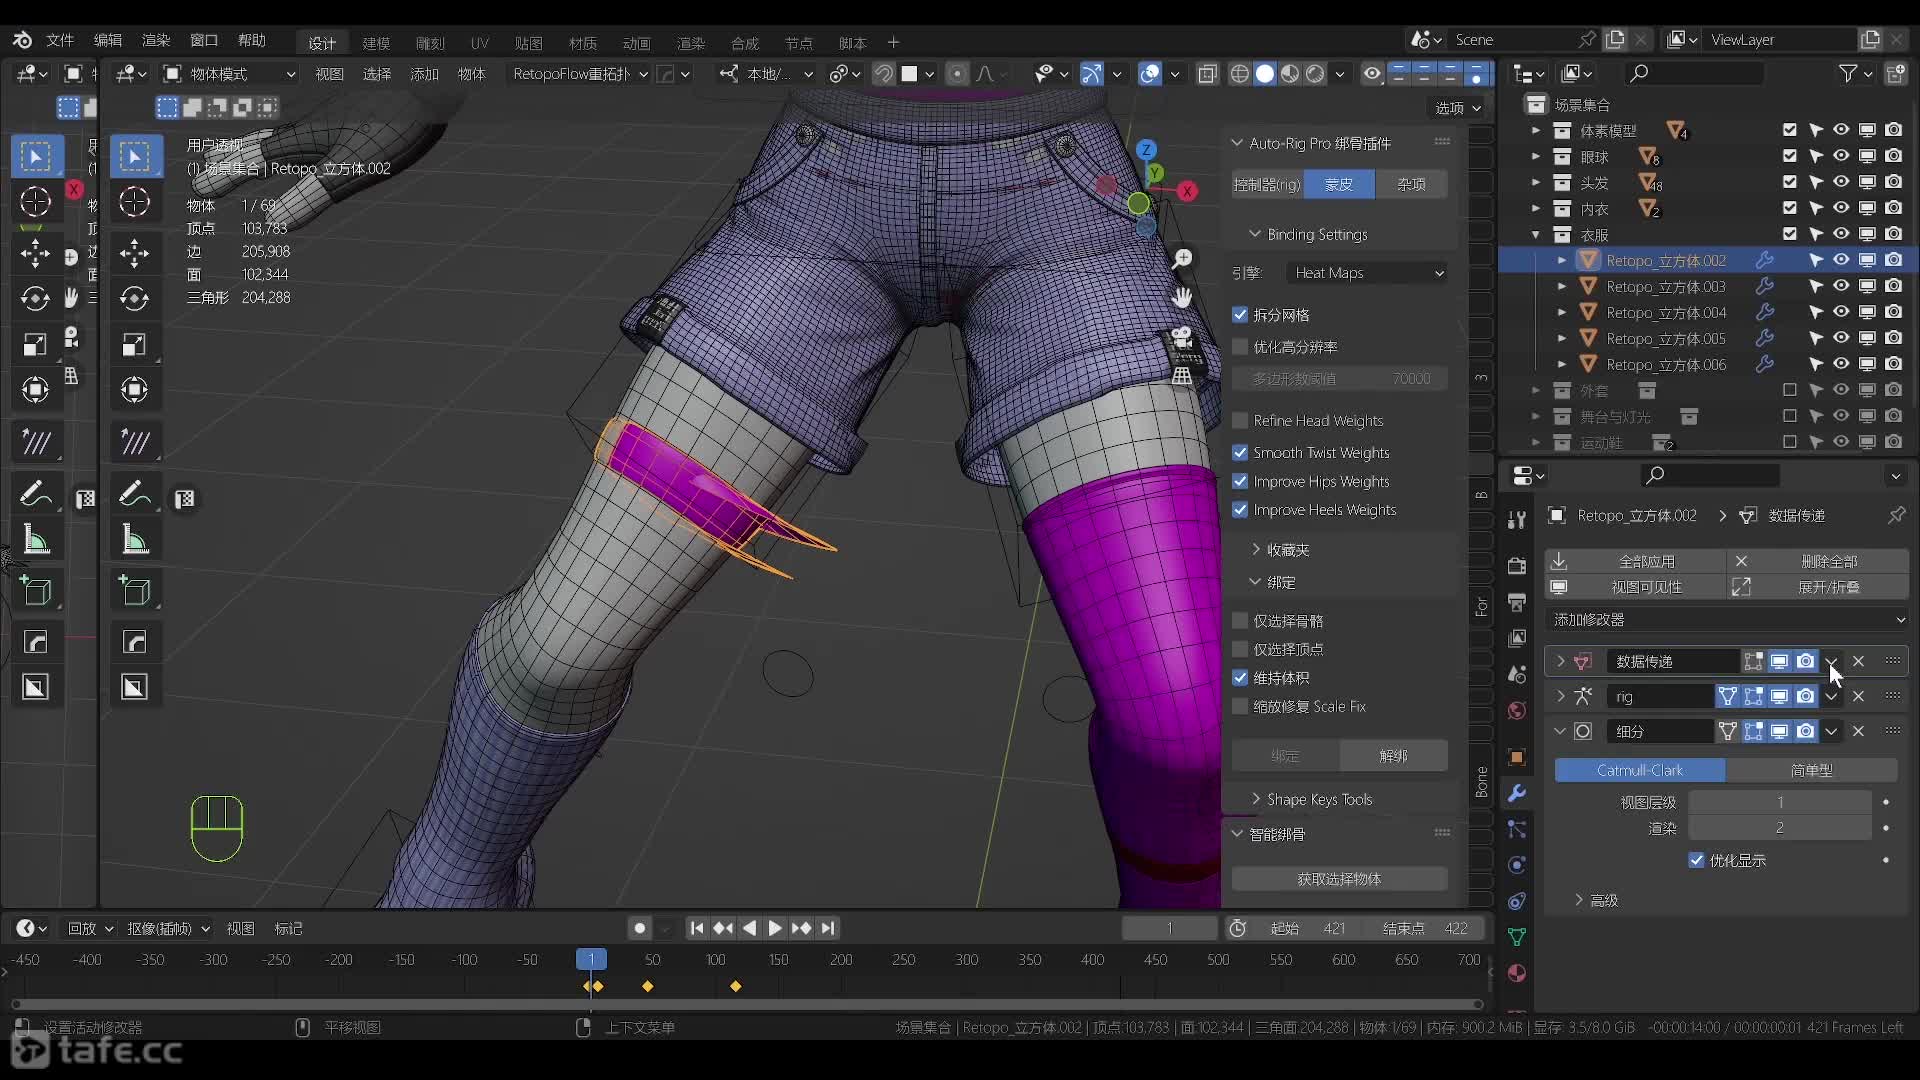
Task: Expand the Shape Keys Tools section
Action: (x=1311, y=799)
